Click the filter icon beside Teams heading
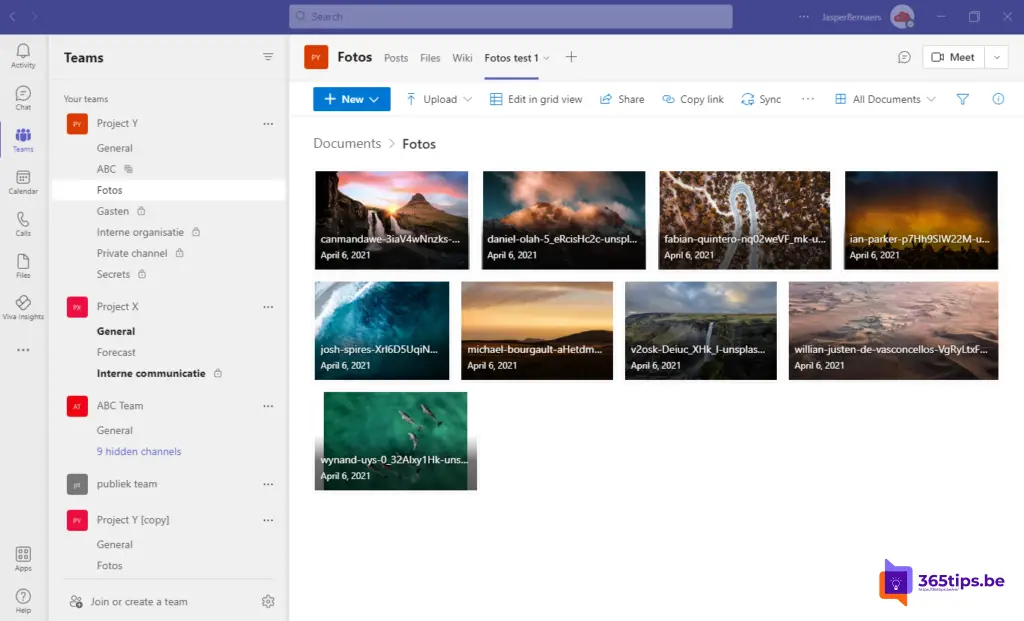Viewport: 1024px width, 621px height. click(268, 58)
